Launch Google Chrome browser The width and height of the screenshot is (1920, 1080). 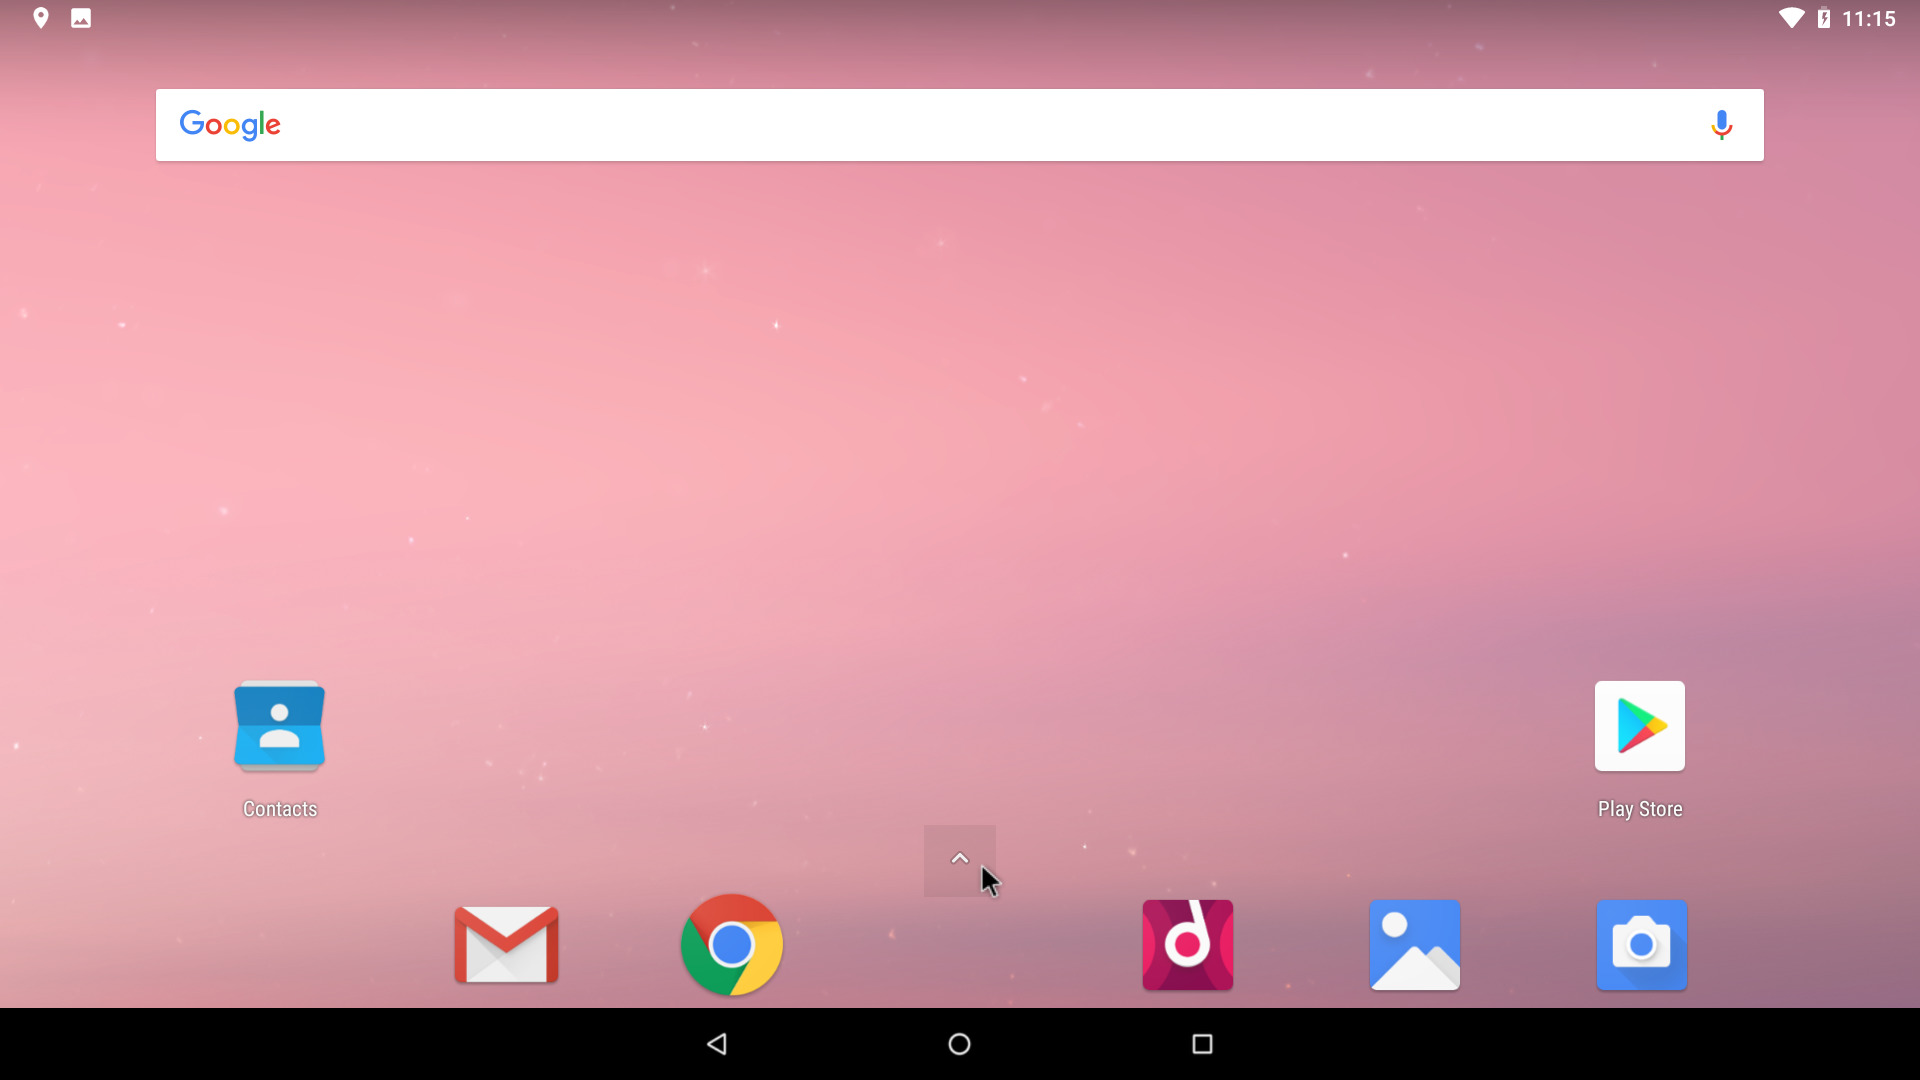(x=733, y=945)
